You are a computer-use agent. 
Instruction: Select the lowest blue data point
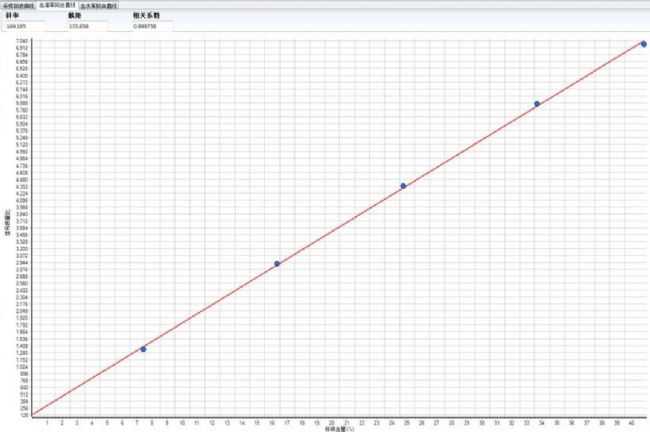pyautogui.click(x=143, y=349)
